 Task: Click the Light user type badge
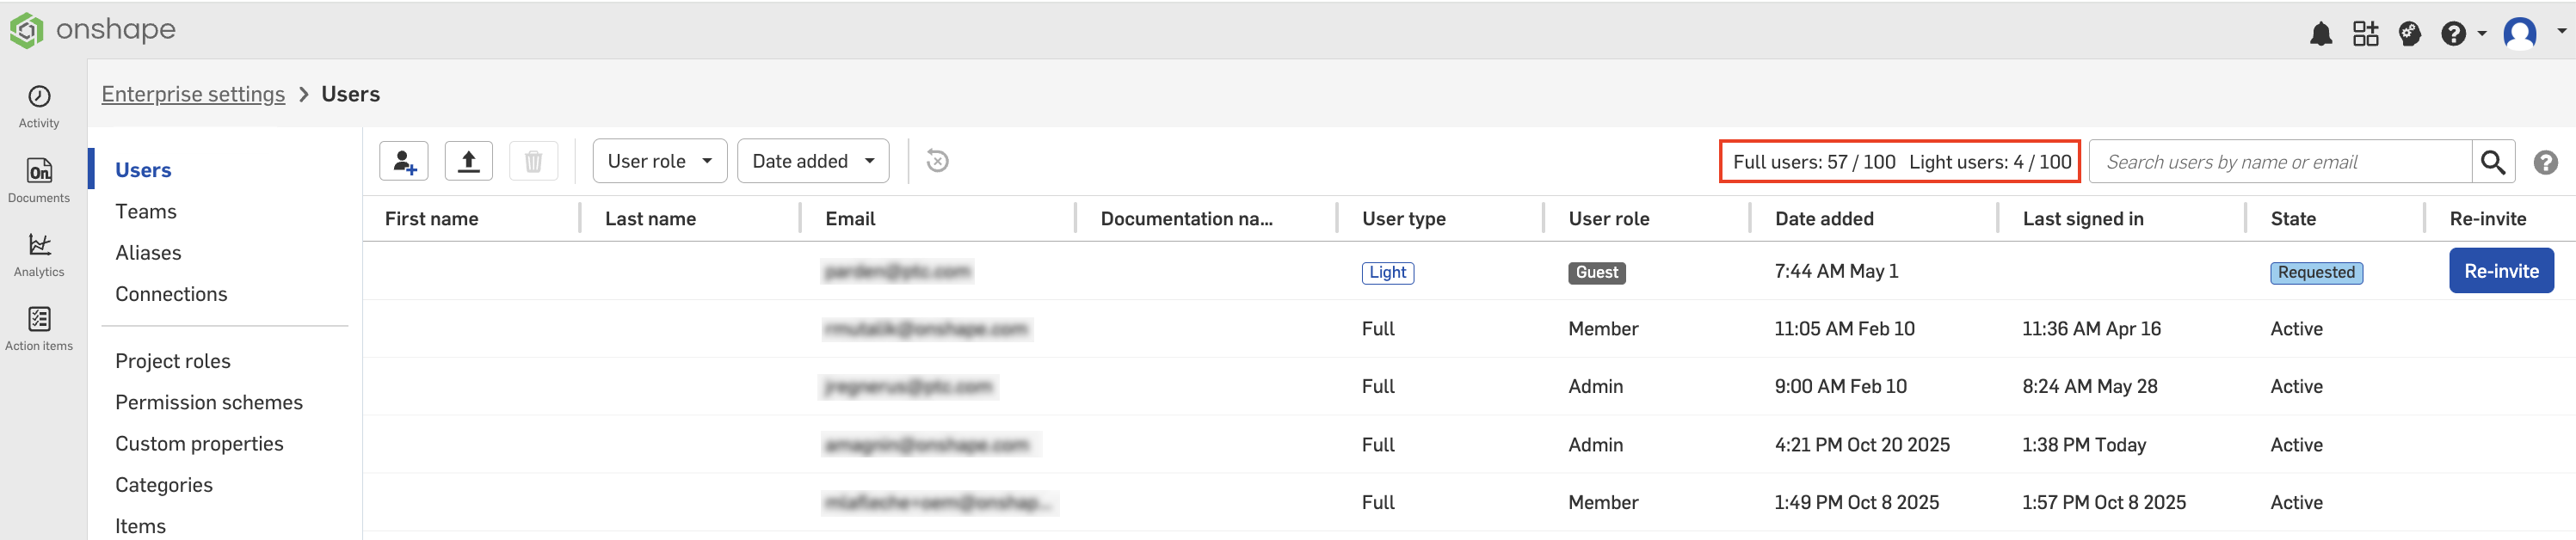[x=1388, y=272]
